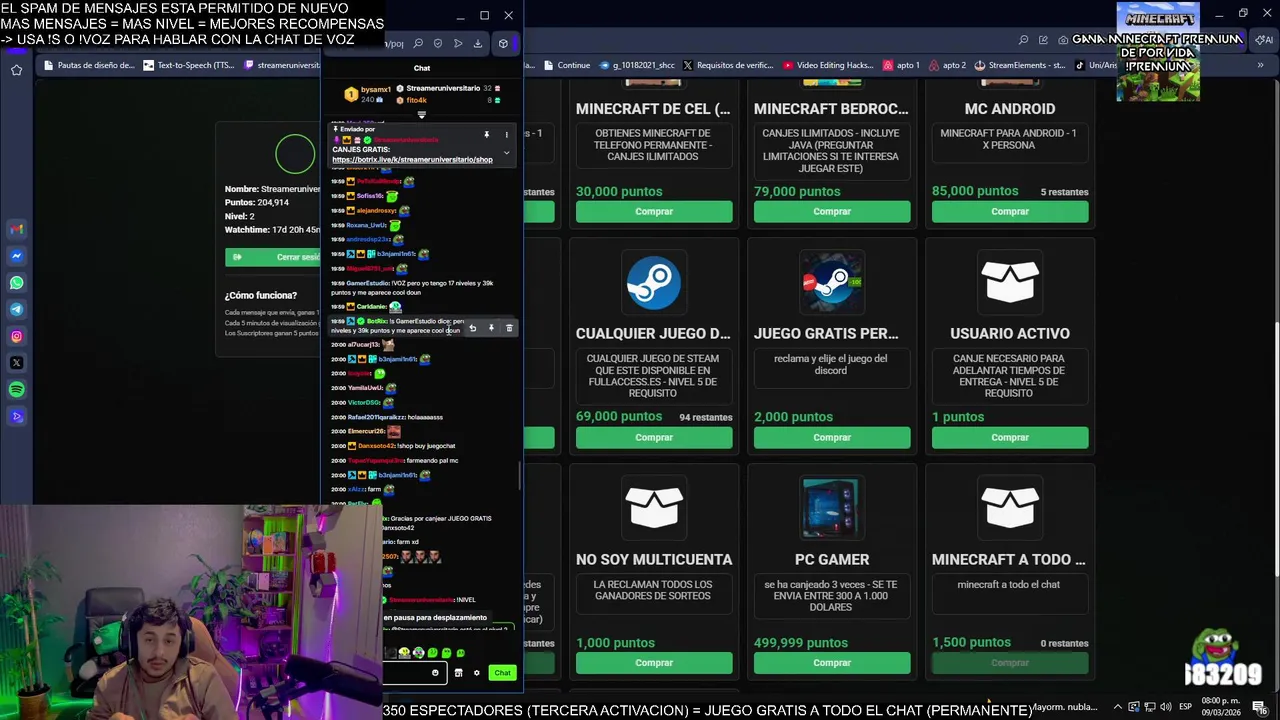Click the Chat header label in the popup

click(422, 68)
